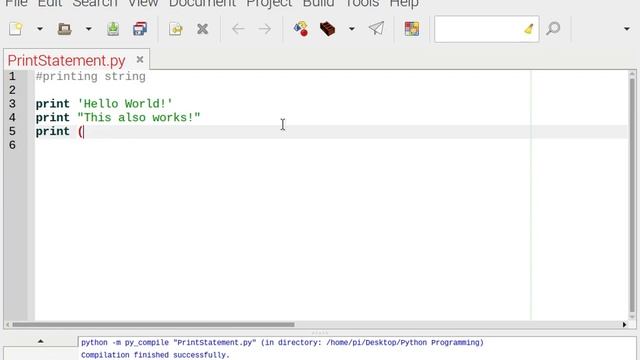
Task: Open the Document menu
Action: pyautogui.click(x=202, y=3)
